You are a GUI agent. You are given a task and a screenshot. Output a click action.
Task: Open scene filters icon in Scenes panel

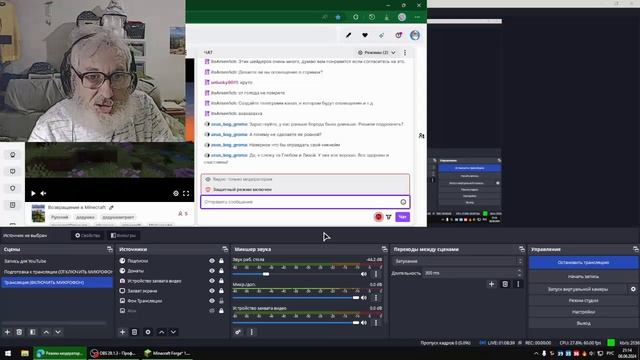point(33,332)
